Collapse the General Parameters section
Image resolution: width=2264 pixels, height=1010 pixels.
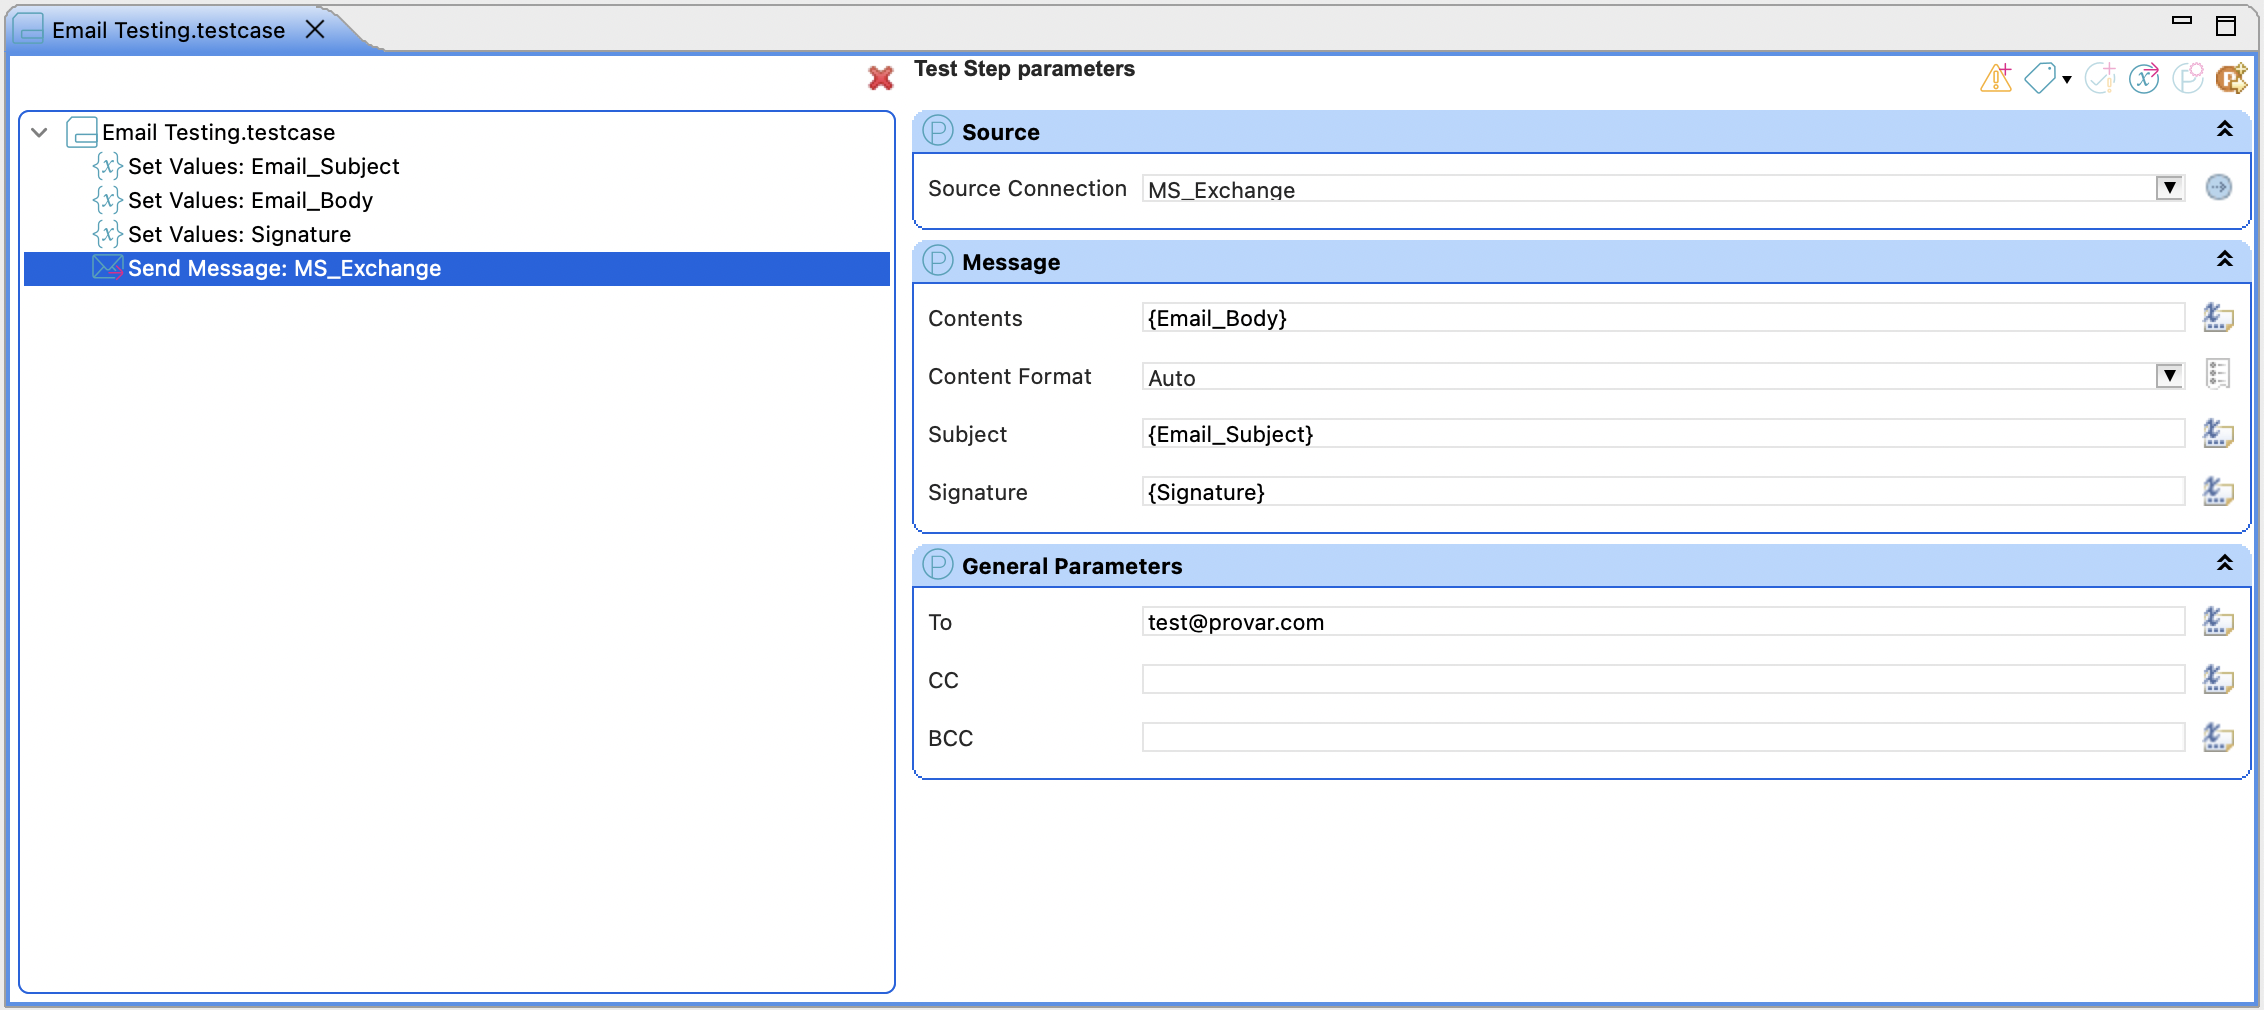(2225, 563)
